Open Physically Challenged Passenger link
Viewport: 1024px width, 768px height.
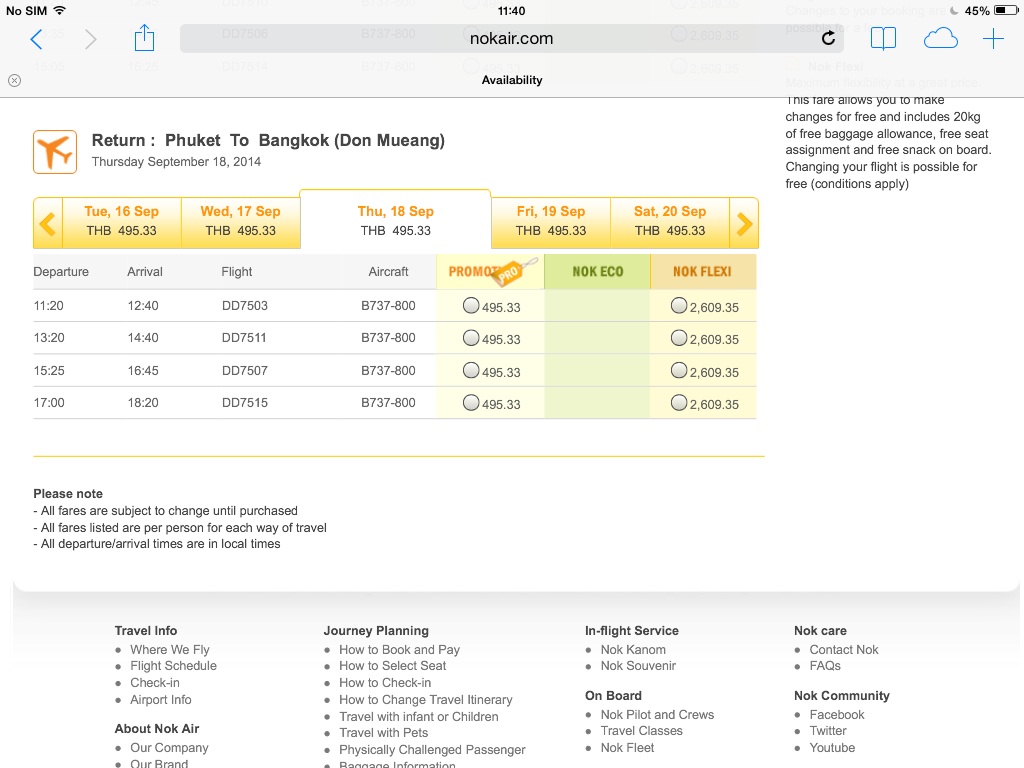(x=432, y=750)
